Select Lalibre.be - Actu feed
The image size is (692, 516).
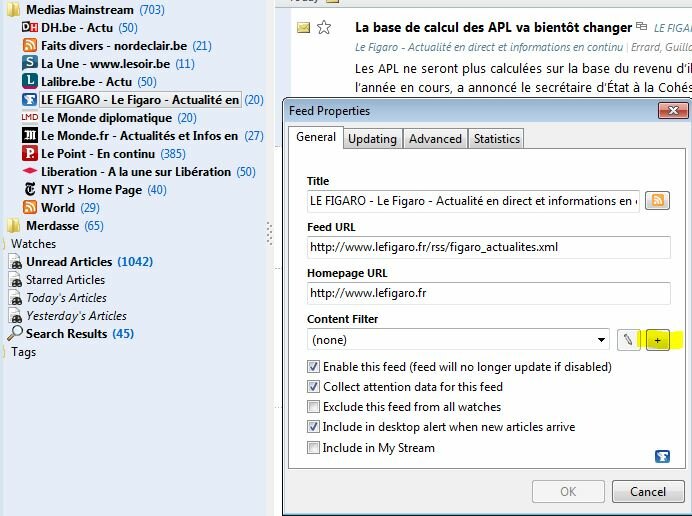pos(86,82)
